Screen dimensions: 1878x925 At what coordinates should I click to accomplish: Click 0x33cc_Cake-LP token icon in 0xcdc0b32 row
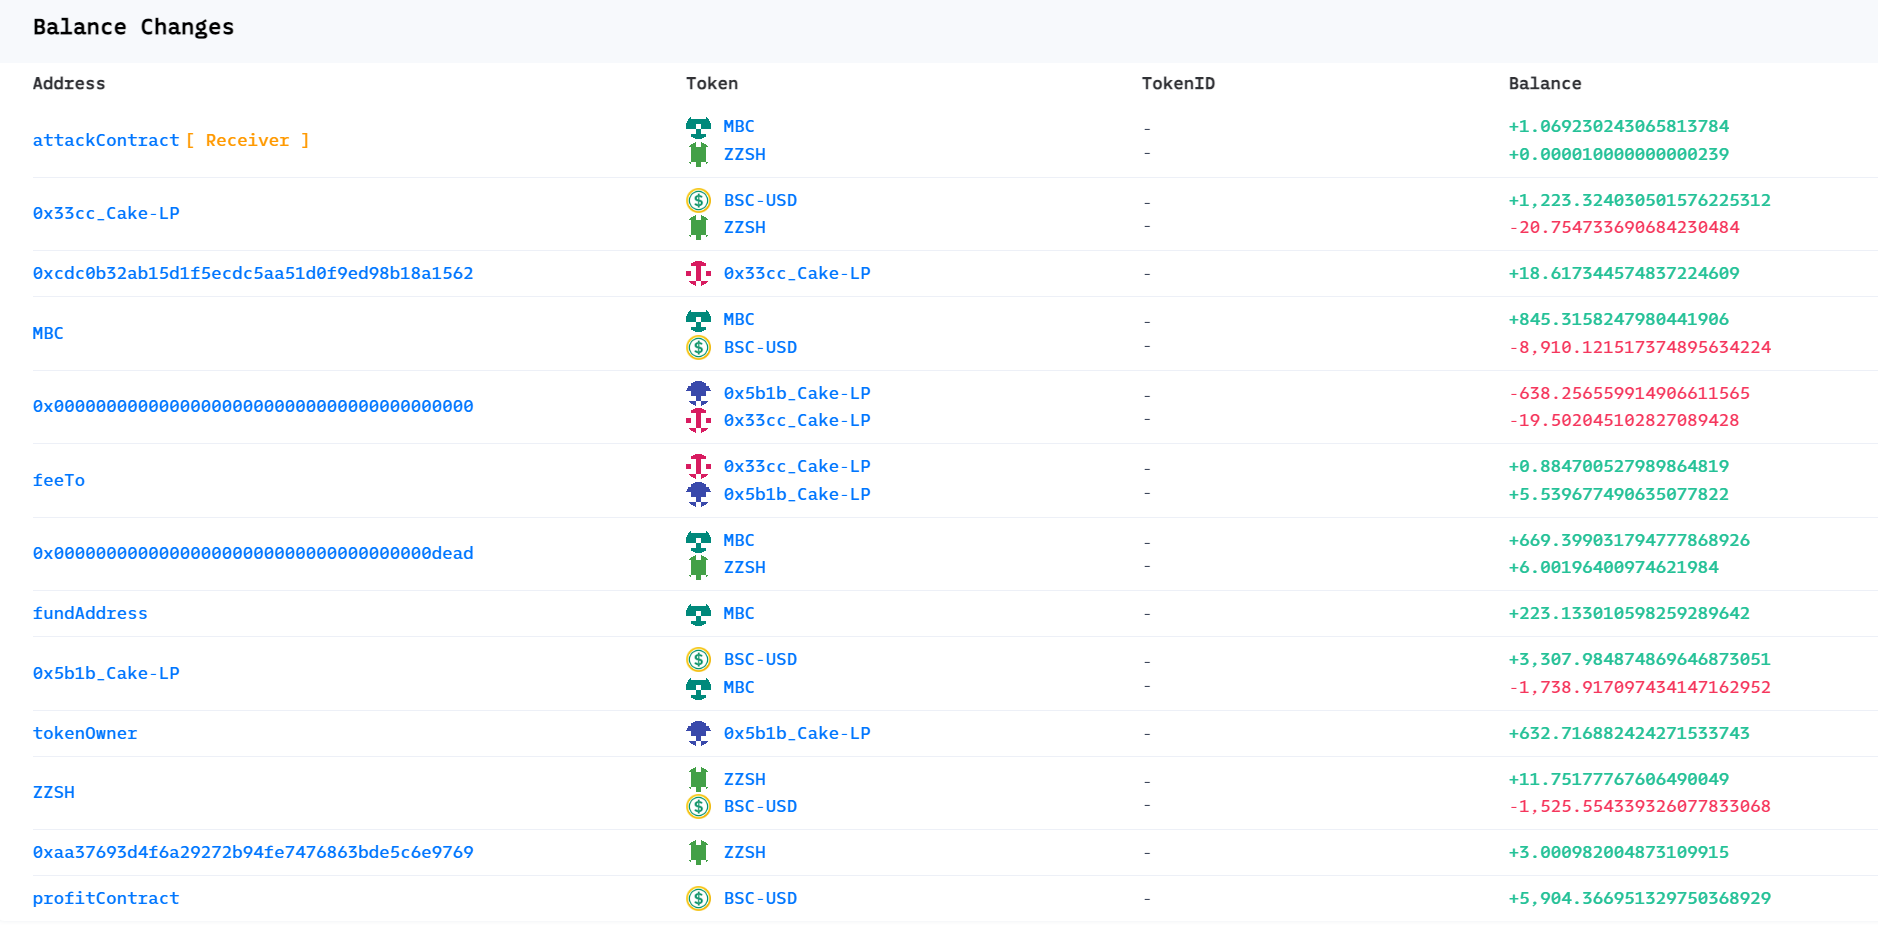tap(698, 273)
